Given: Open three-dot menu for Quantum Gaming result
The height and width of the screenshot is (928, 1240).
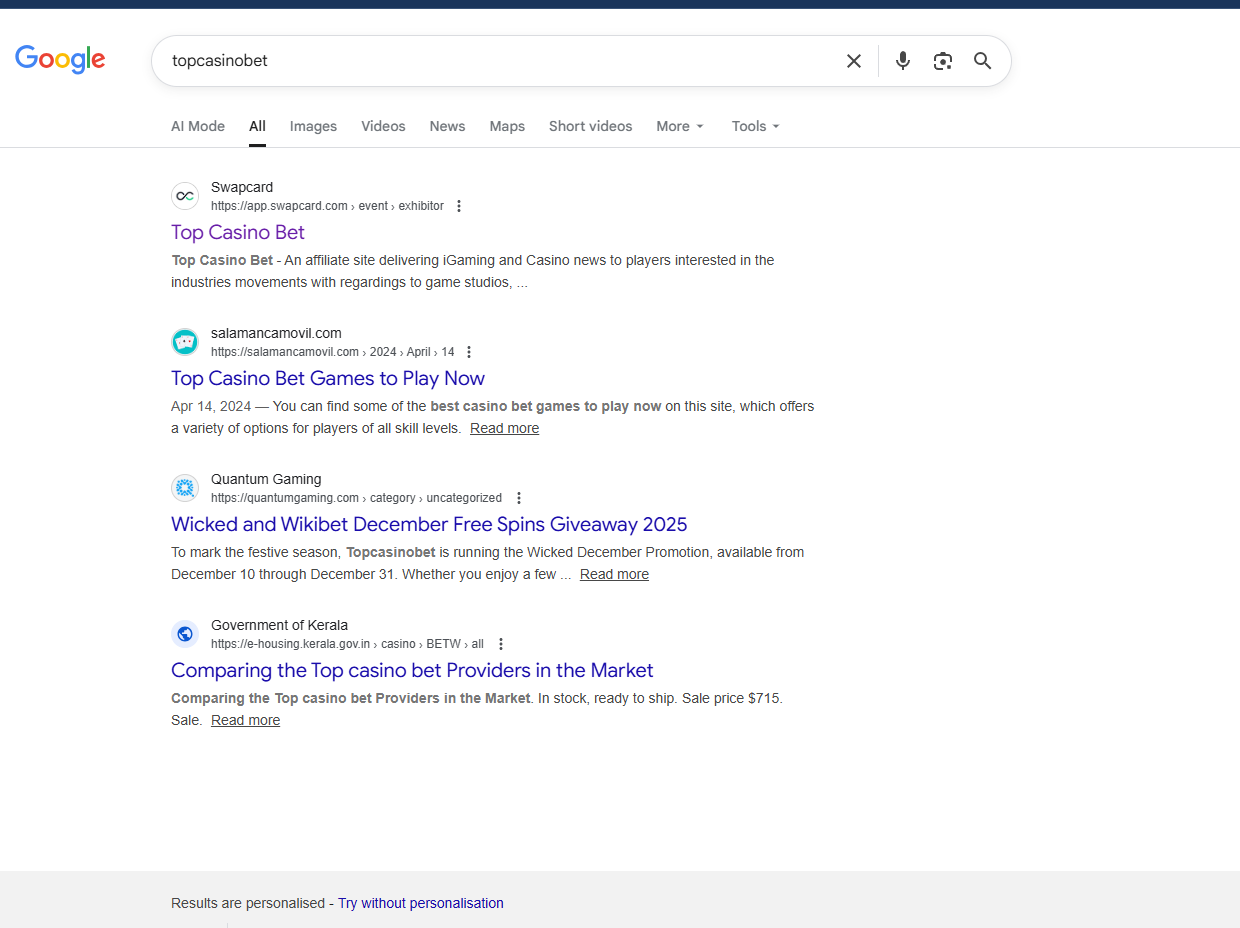Looking at the screenshot, I should click(x=518, y=498).
